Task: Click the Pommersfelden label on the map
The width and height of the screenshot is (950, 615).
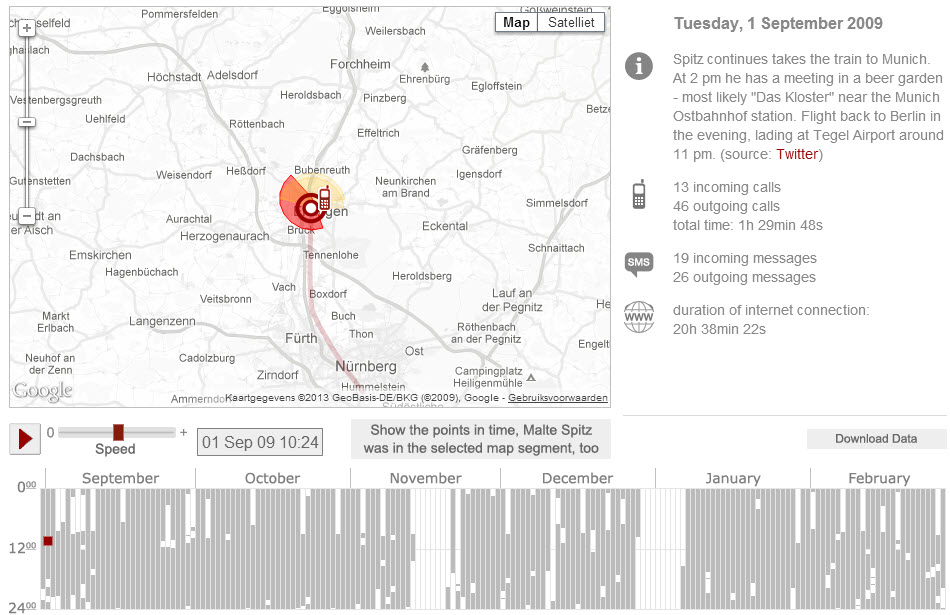Action: [x=179, y=14]
